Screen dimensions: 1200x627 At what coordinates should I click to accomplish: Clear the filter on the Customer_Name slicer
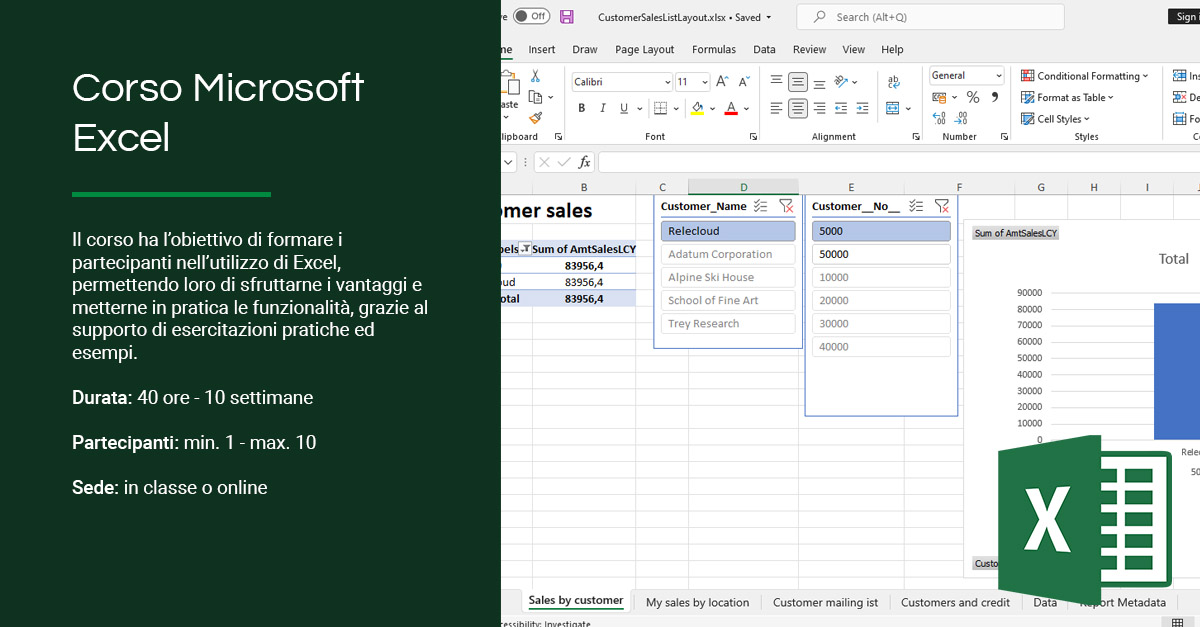[x=786, y=206]
